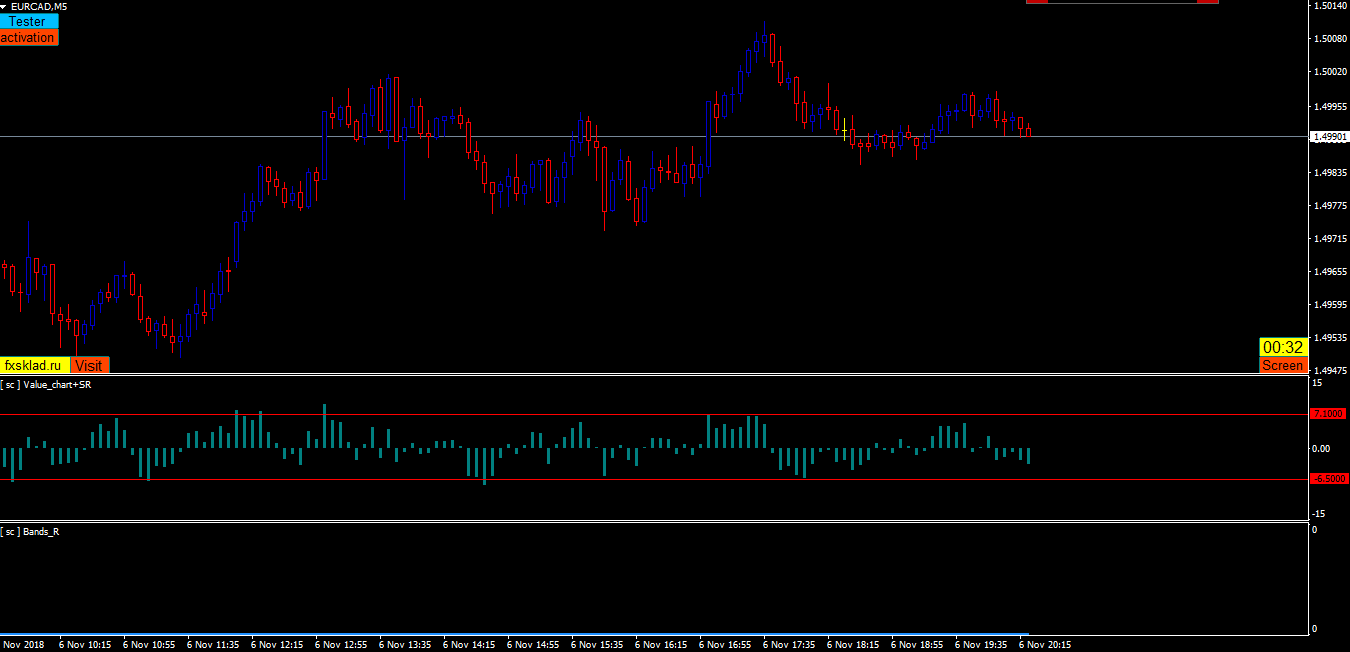Click the "6 Nov 18:55" time label
The width and height of the screenshot is (1350, 652).
[x=917, y=645]
